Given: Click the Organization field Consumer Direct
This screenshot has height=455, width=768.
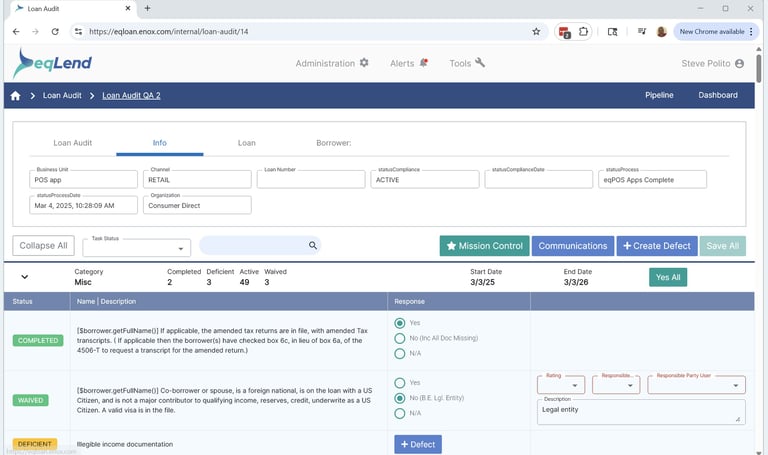Looking at the screenshot, I should (x=197, y=205).
